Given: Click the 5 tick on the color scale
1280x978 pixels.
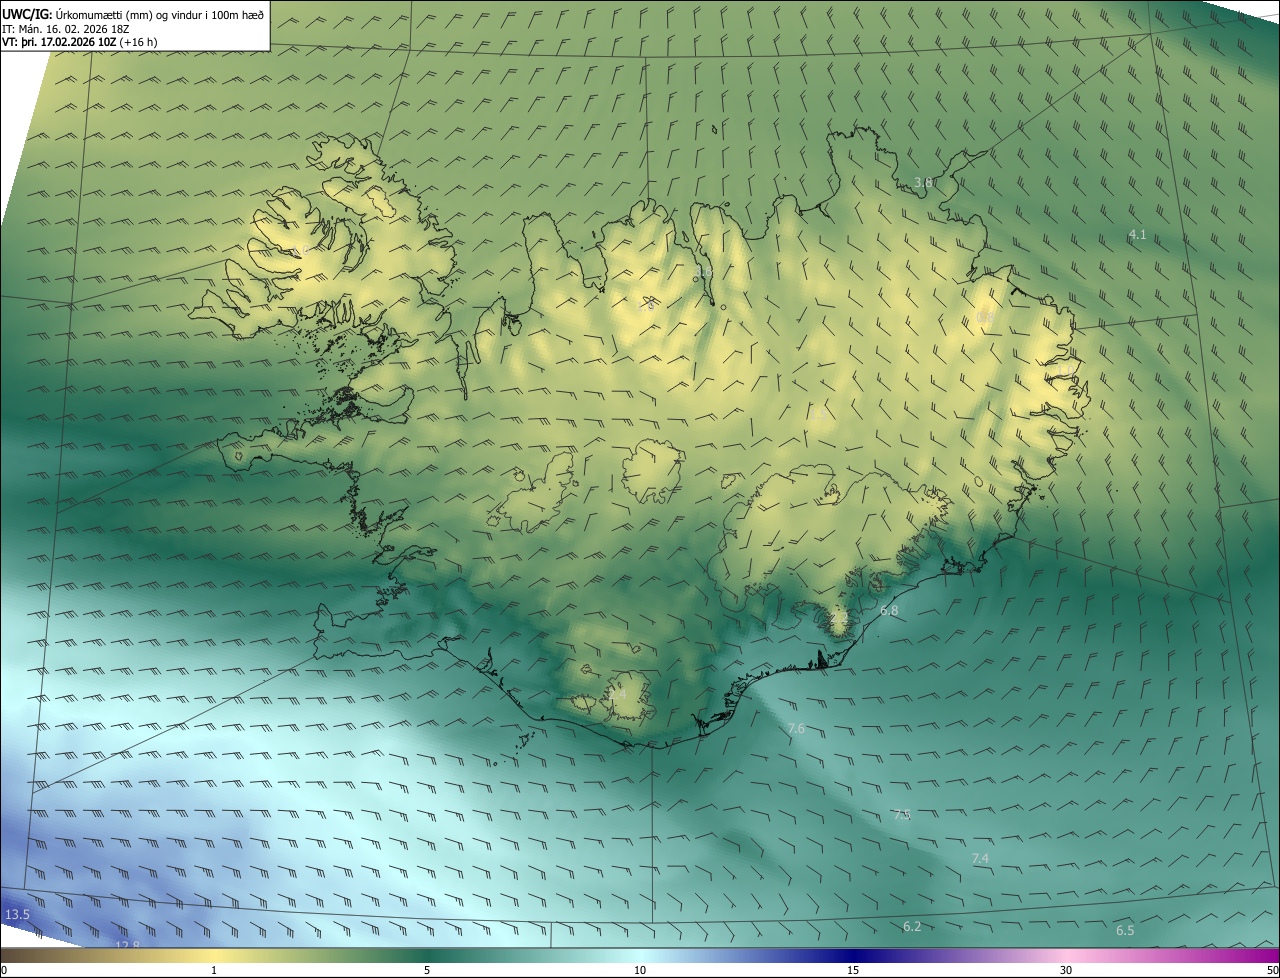Looking at the screenshot, I should tap(427, 970).
